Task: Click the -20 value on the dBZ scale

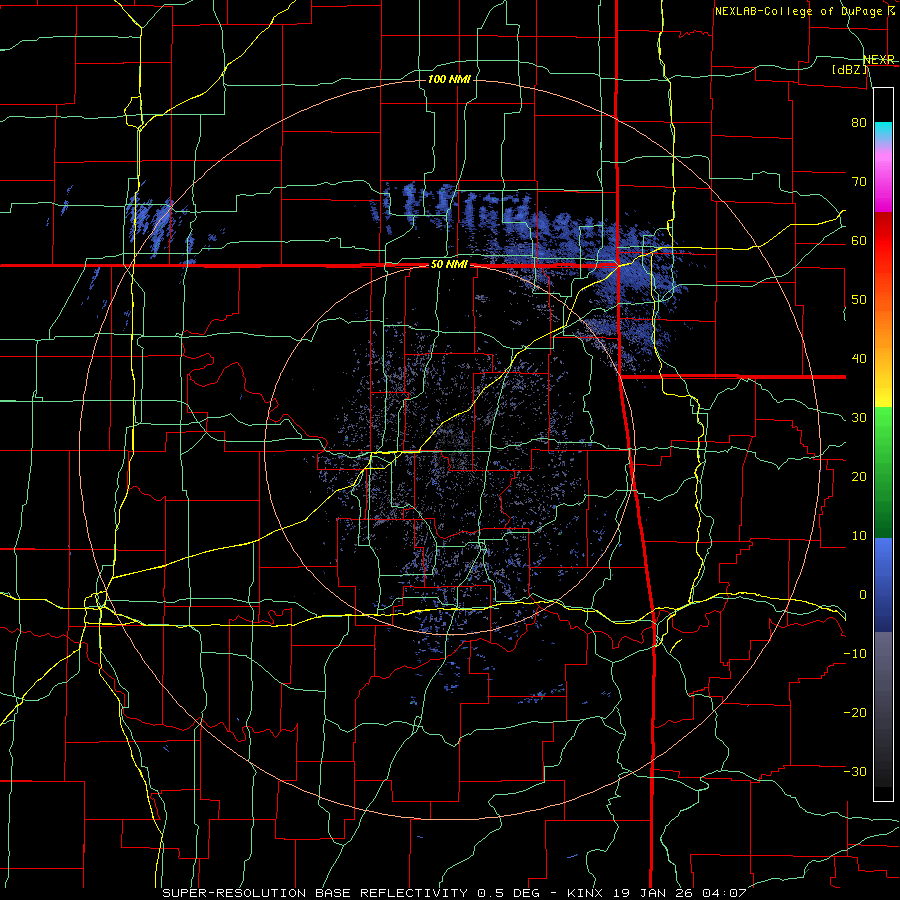Action: tap(855, 712)
